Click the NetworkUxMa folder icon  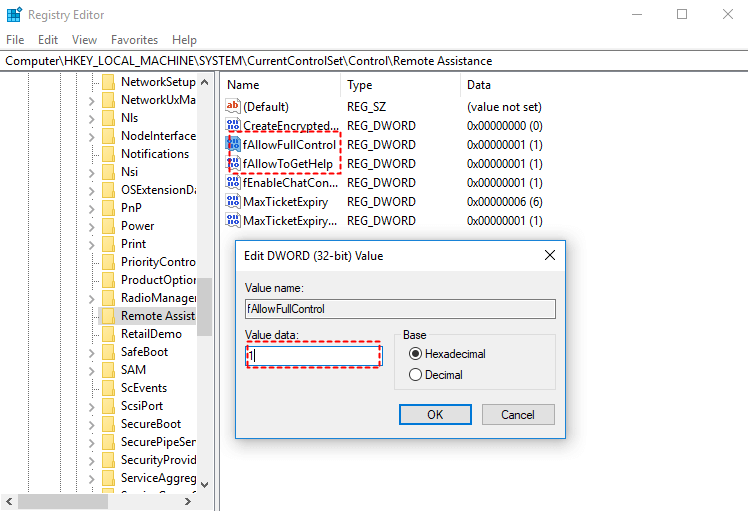point(109,100)
